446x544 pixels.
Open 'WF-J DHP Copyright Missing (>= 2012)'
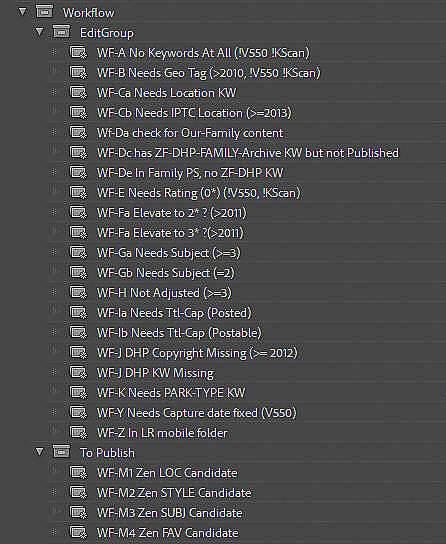197,353
